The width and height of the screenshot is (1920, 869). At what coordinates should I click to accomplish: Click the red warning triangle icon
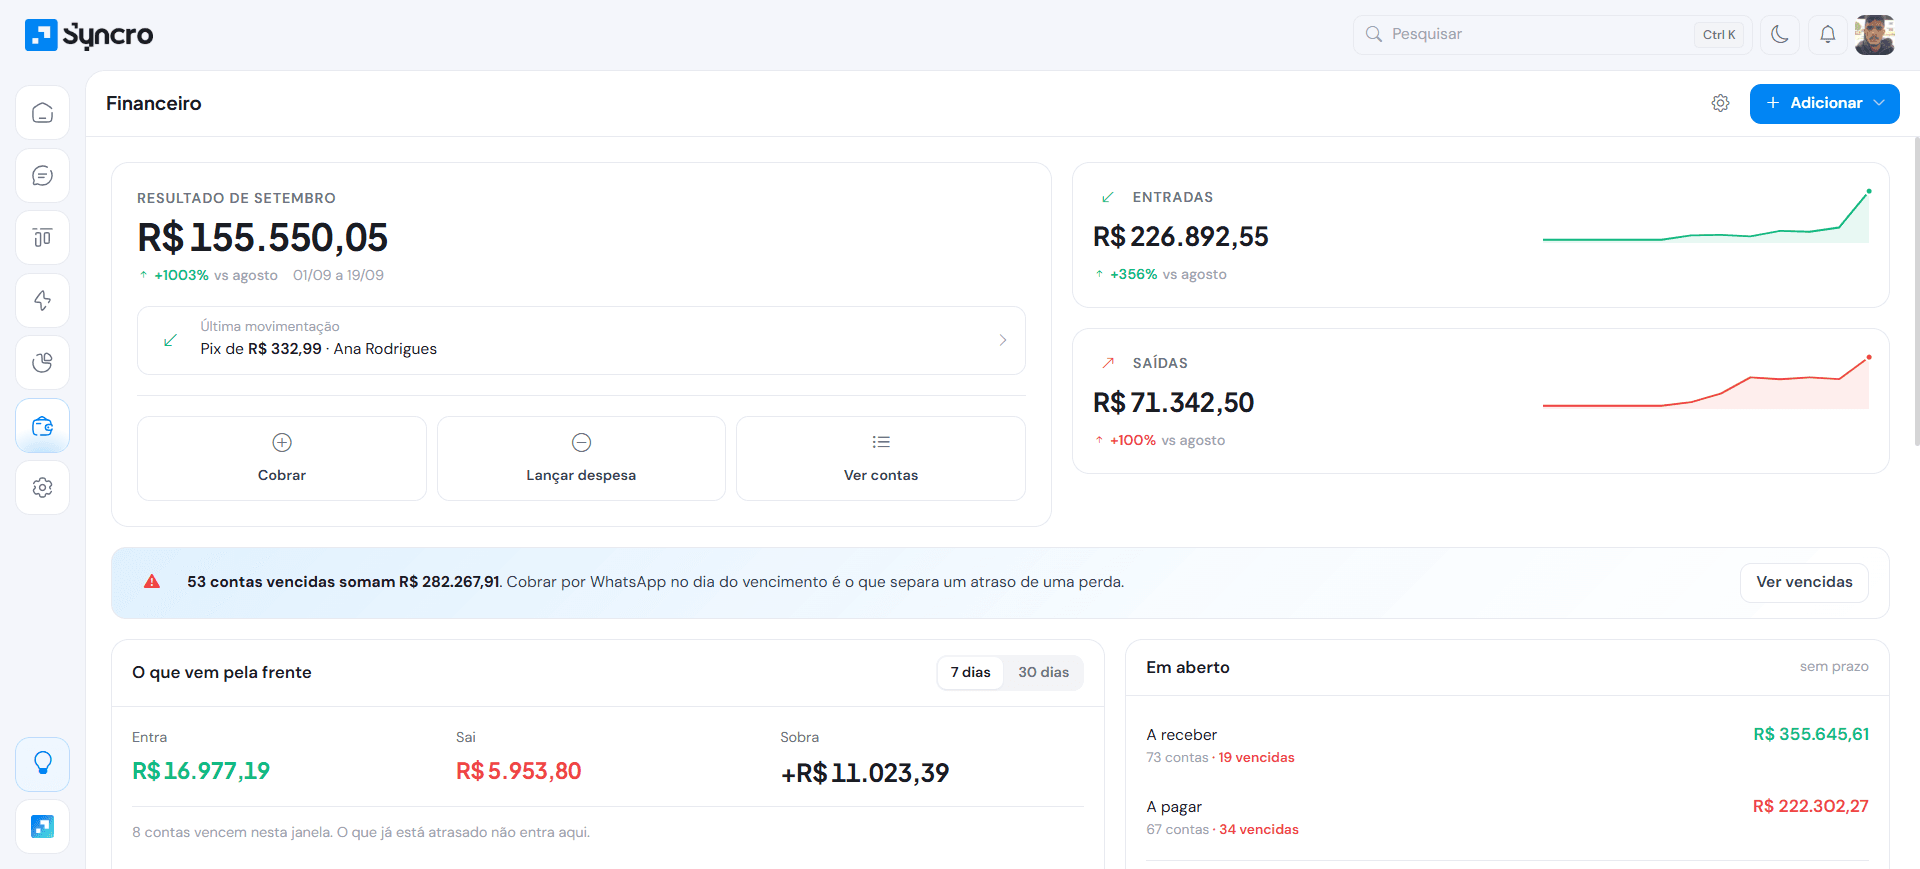[x=152, y=581]
